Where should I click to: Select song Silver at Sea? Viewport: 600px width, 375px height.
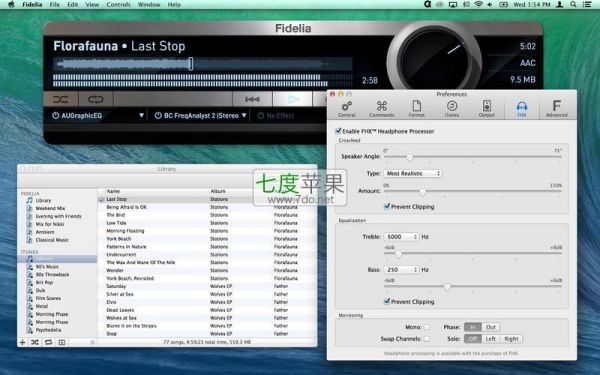point(120,294)
